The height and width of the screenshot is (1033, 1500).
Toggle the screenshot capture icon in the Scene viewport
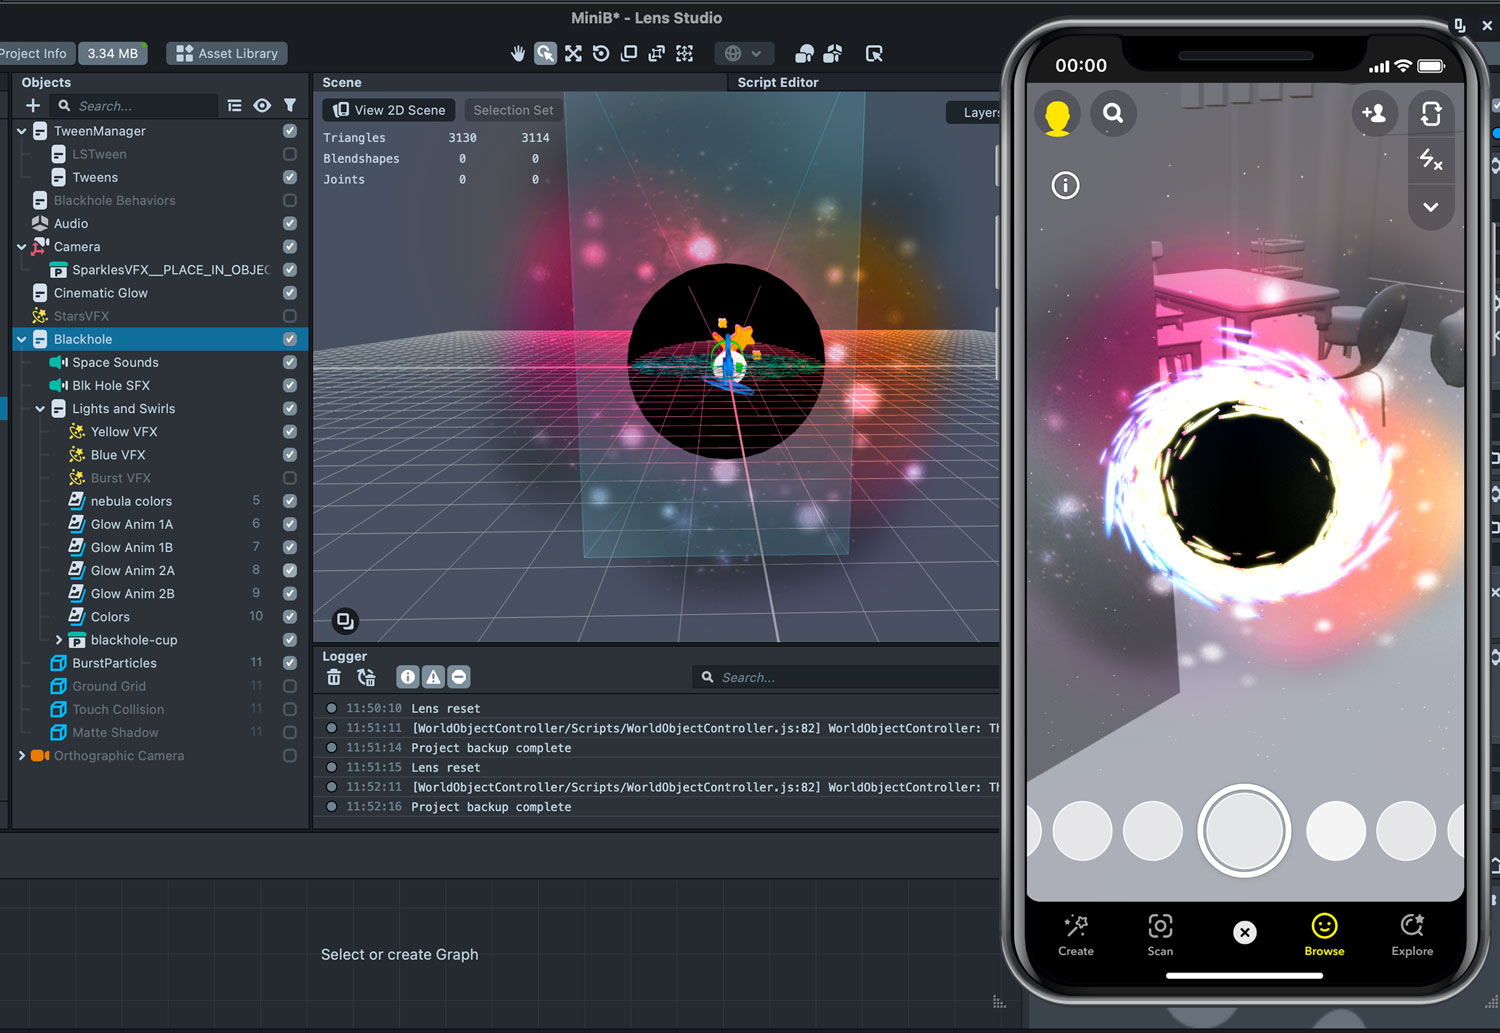point(345,621)
